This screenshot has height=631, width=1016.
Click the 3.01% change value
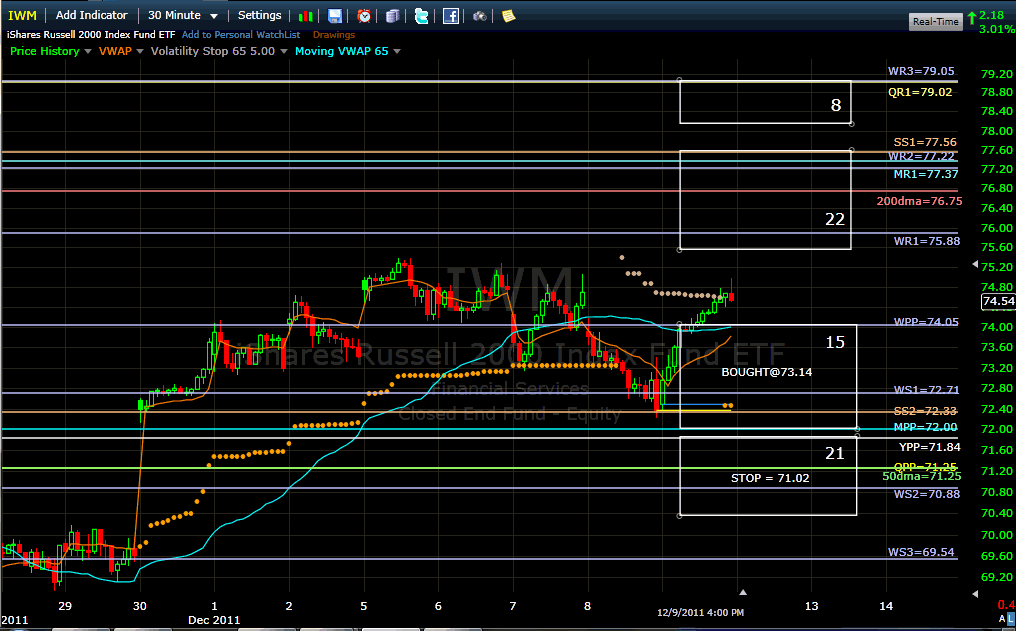[997, 29]
